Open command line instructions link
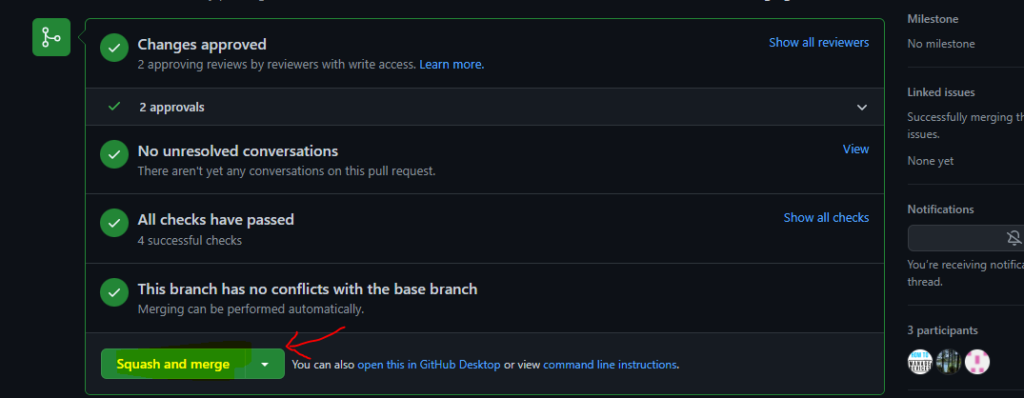The image size is (1024, 398). (x=609, y=365)
